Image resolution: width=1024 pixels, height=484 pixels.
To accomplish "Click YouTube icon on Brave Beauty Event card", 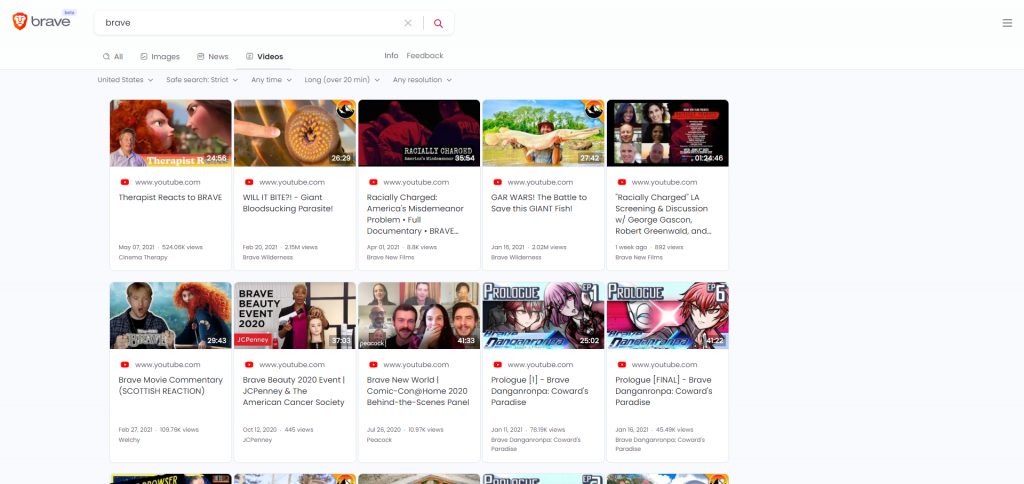I will click(x=249, y=365).
